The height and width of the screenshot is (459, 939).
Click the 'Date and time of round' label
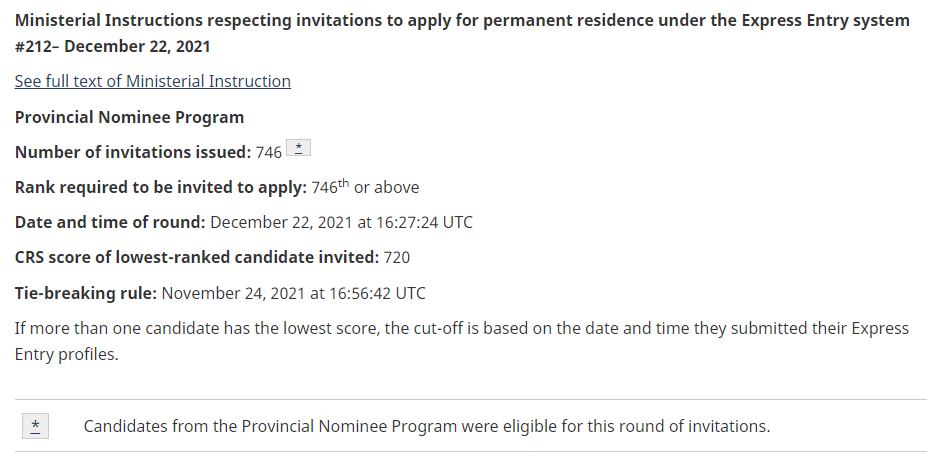[110, 222]
